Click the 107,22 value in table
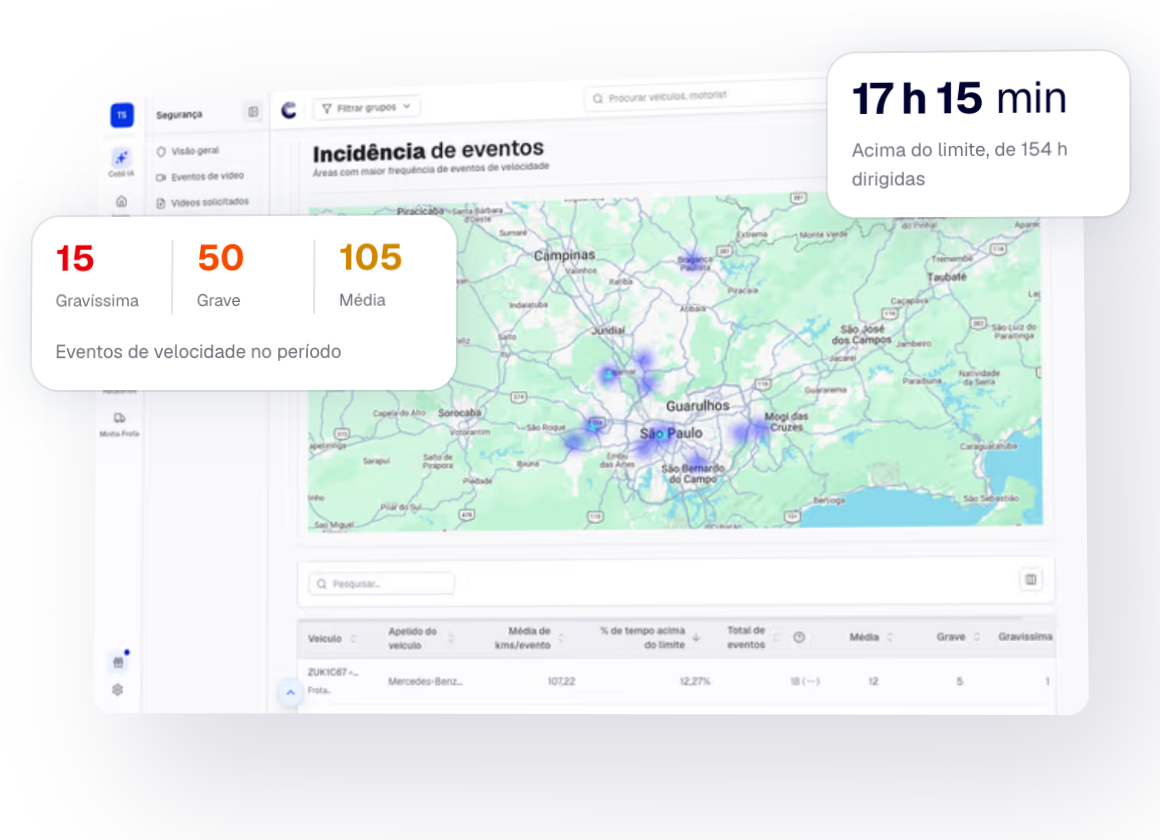Image resolution: width=1160 pixels, height=840 pixels. pyautogui.click(x=561, y=682)
